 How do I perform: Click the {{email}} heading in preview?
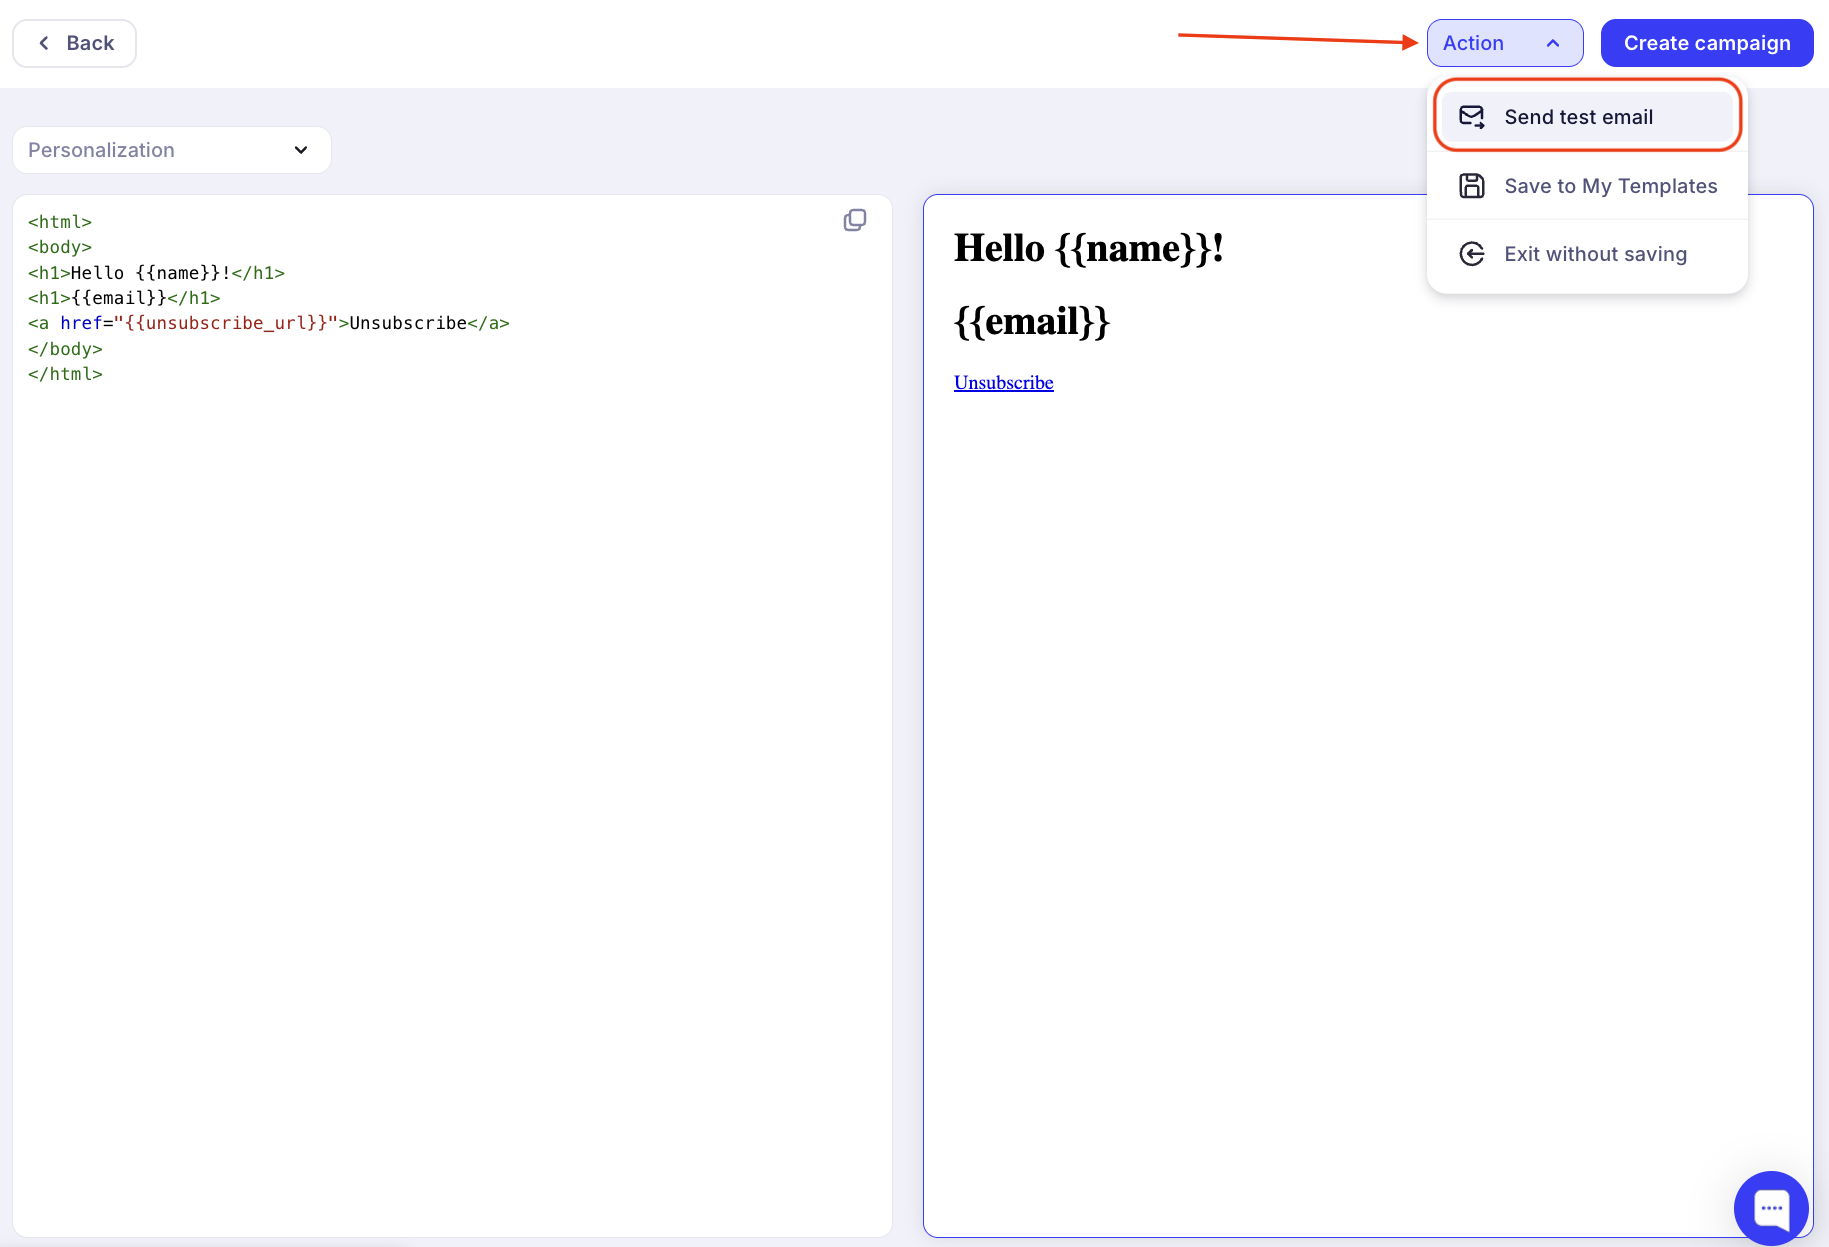1031,322
